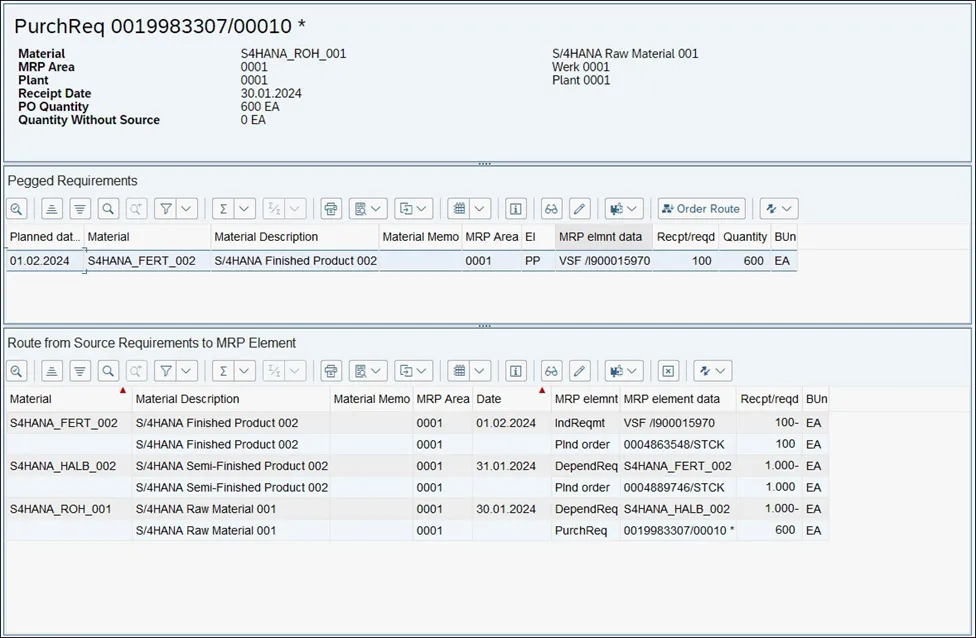Screen dimensions: 976x638
Task: Expand the Sum total dropdown in Pegged Requirements toolbar
Action: pos(245,209)
